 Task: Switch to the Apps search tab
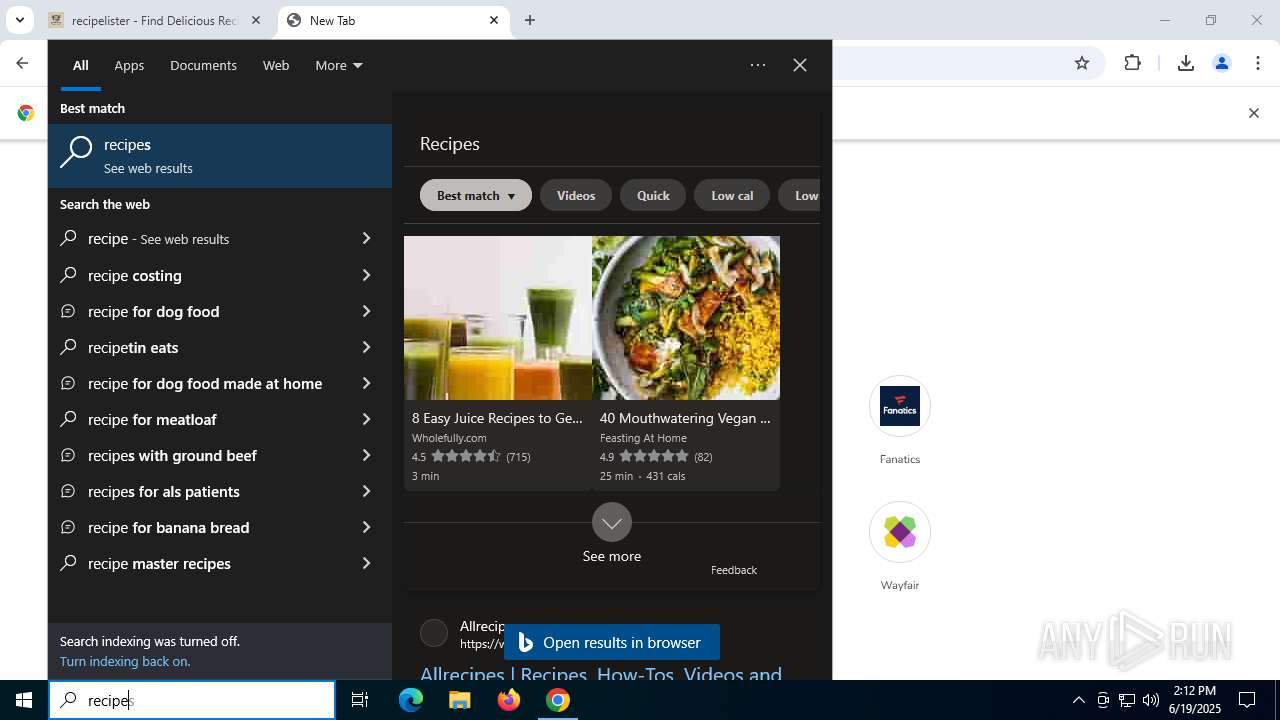click(129, 65)
